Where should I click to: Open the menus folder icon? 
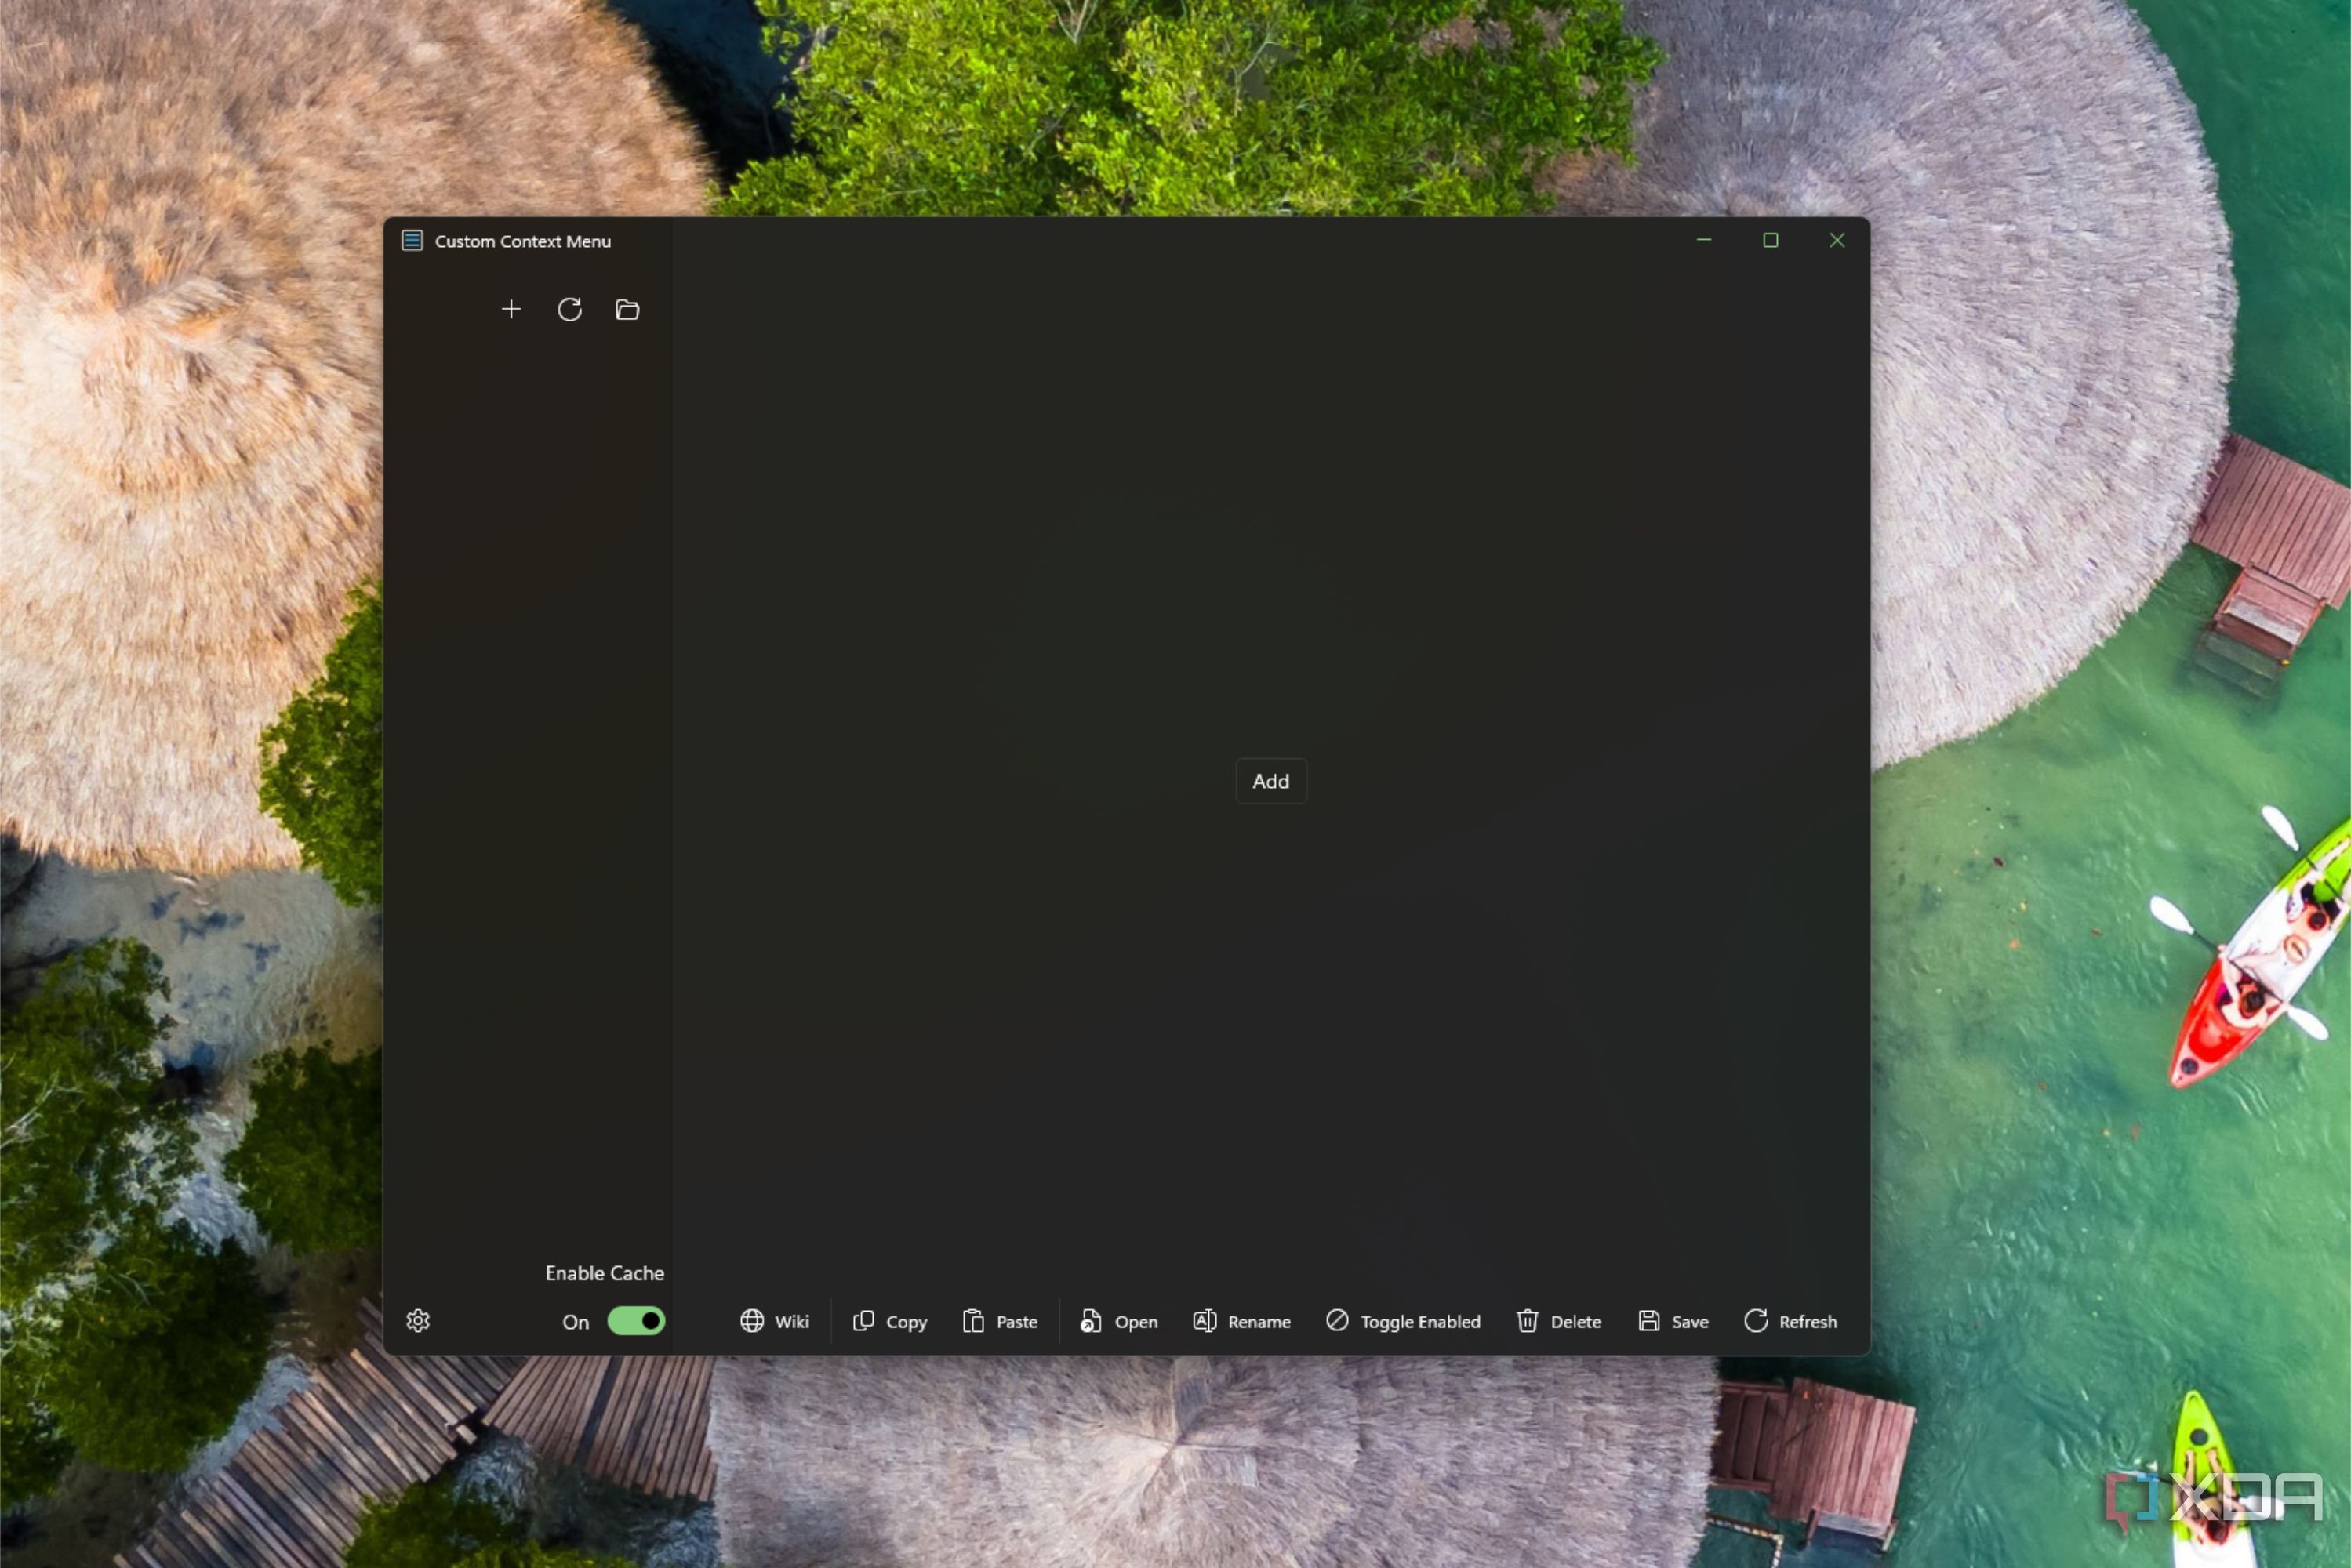coord(628,310)
